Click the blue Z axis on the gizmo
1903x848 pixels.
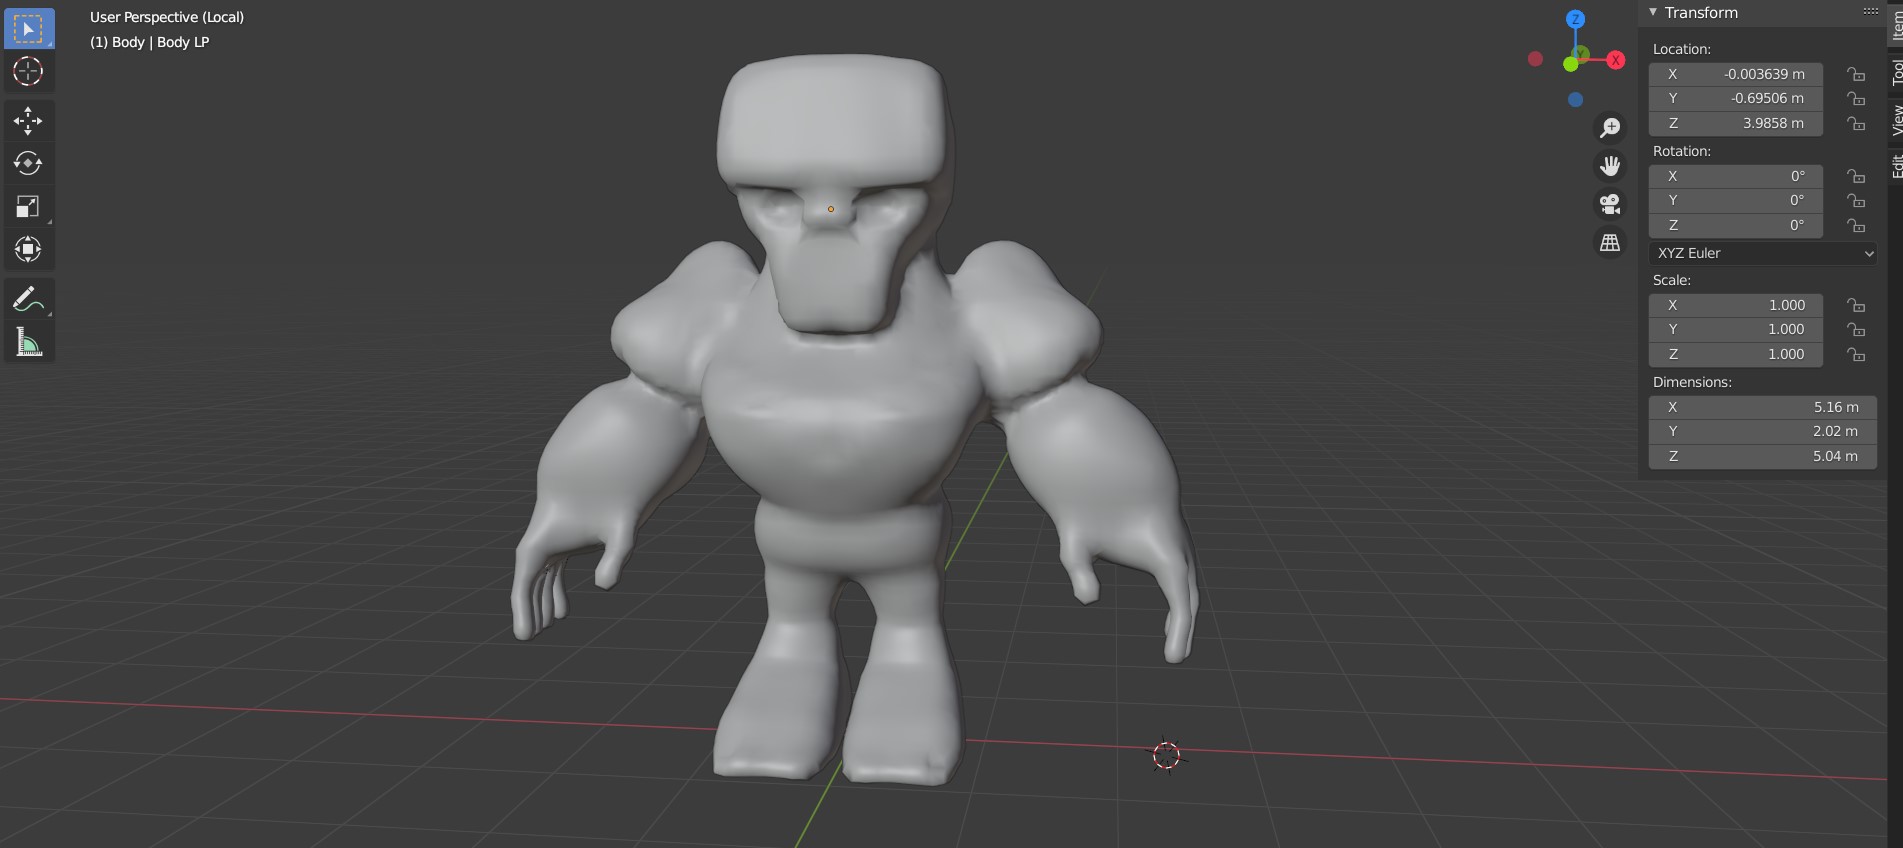pos(1576,19)
